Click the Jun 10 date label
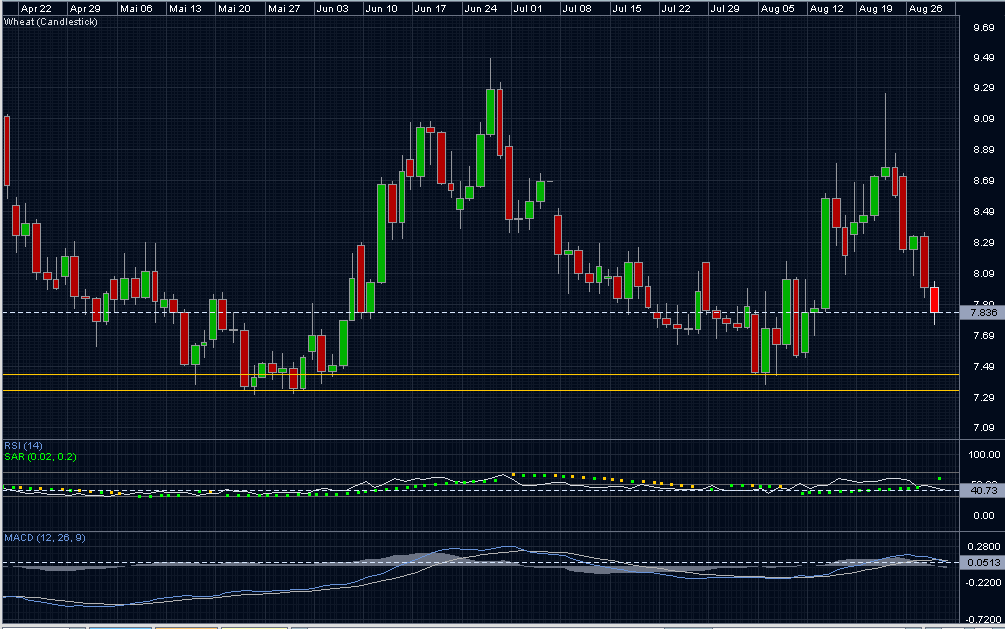This screenshot has height=629, width=1005. (x=381, y=9)
